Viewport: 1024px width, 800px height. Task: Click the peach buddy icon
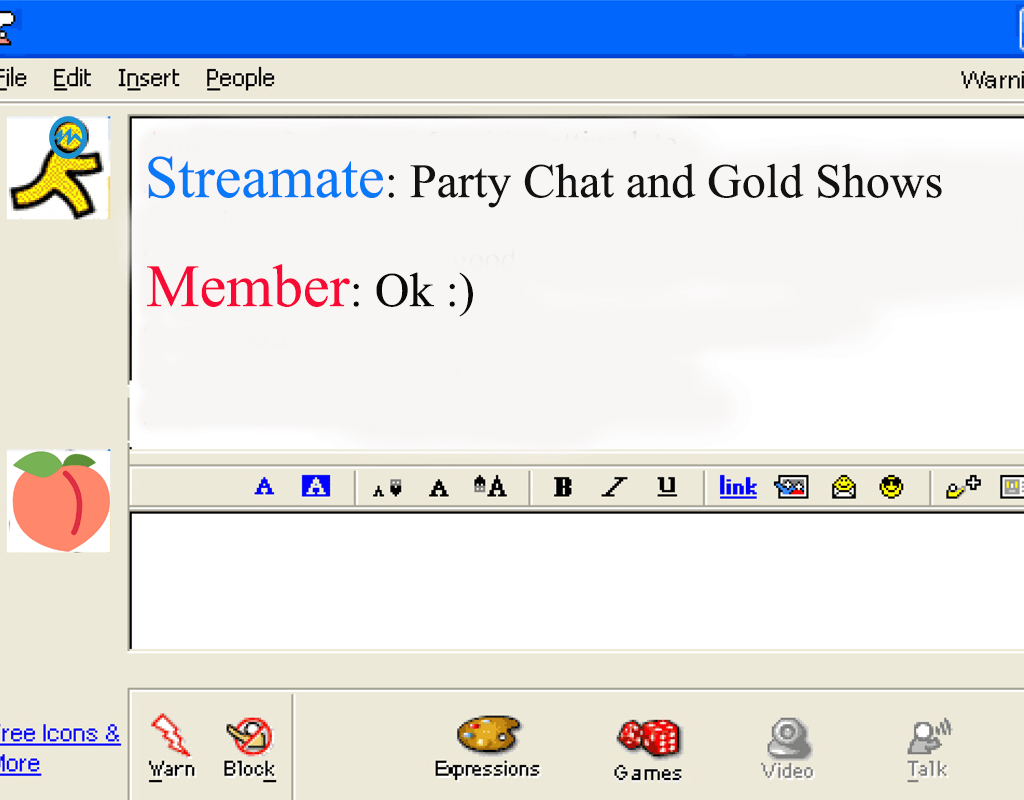click(58, 501)
